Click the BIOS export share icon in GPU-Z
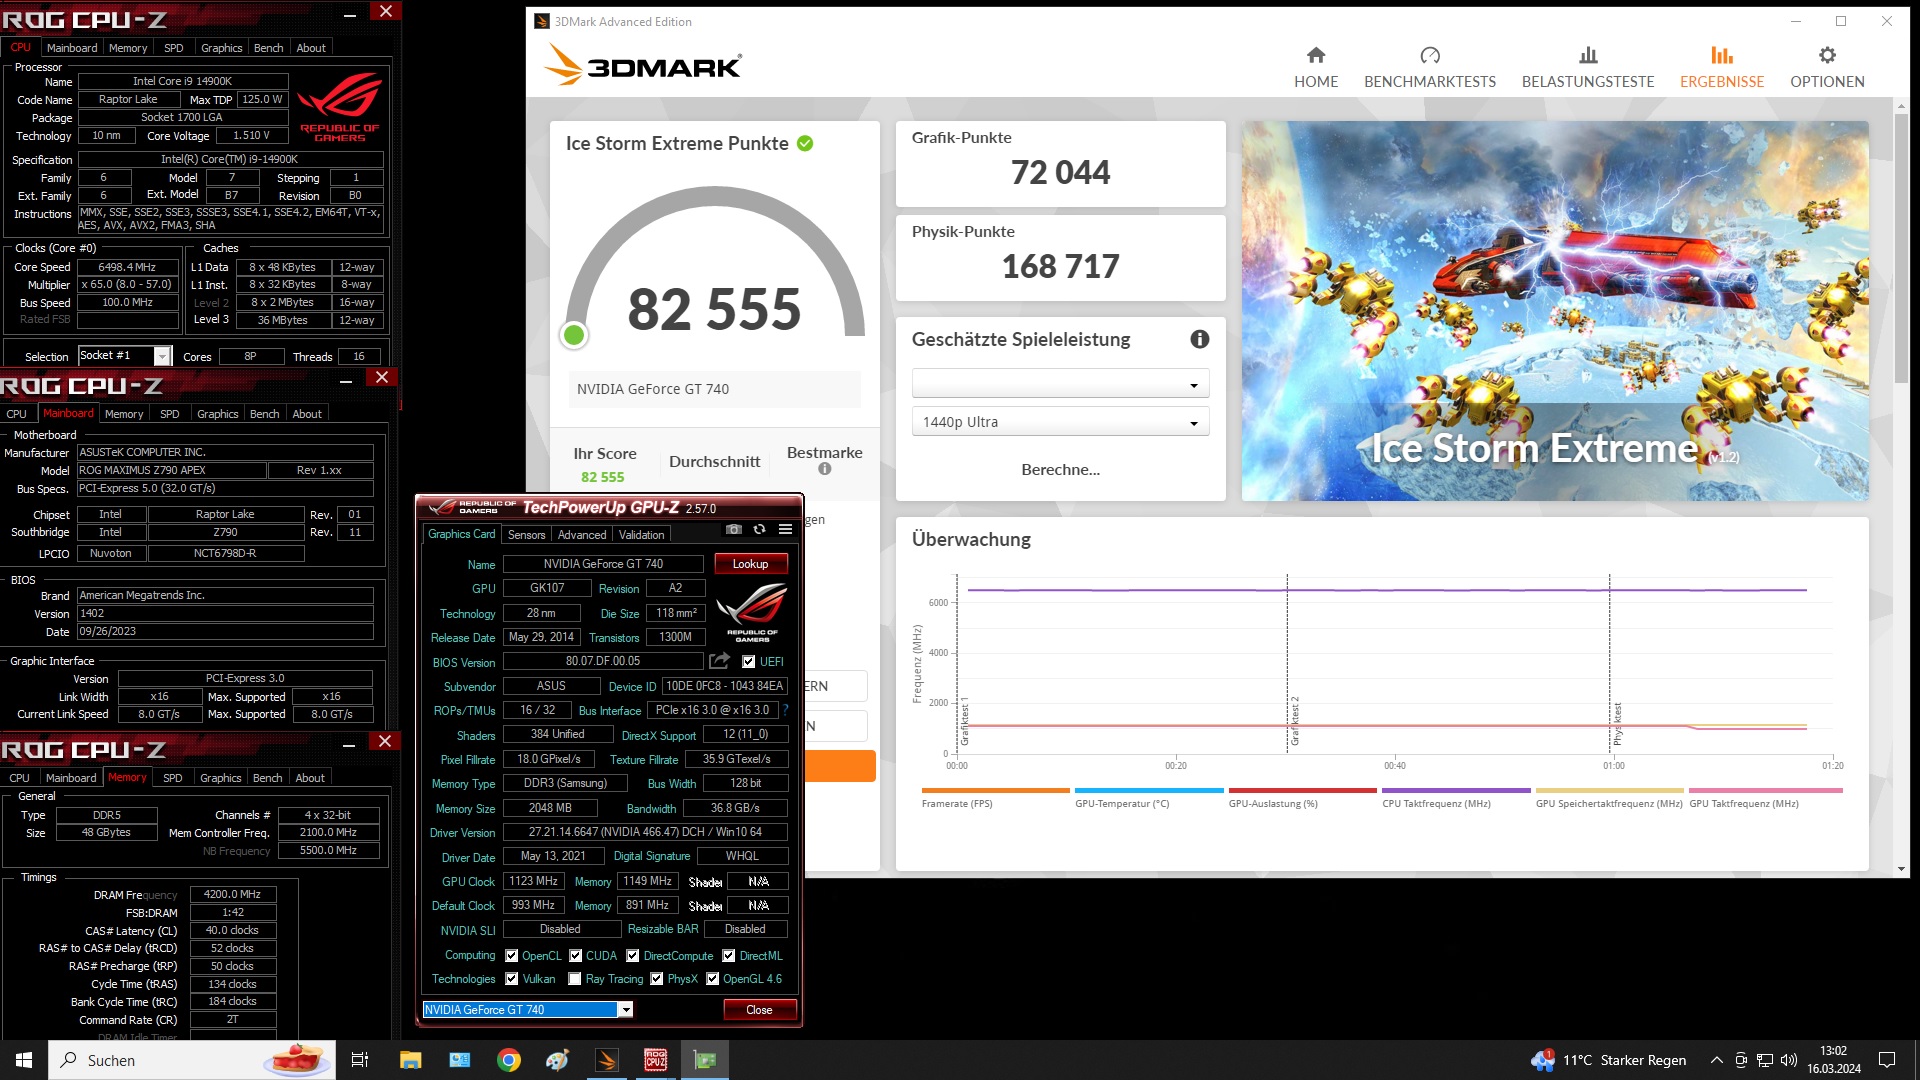Image resolution: width=1920 pixels, height=1080 pixels. [720, 661]
